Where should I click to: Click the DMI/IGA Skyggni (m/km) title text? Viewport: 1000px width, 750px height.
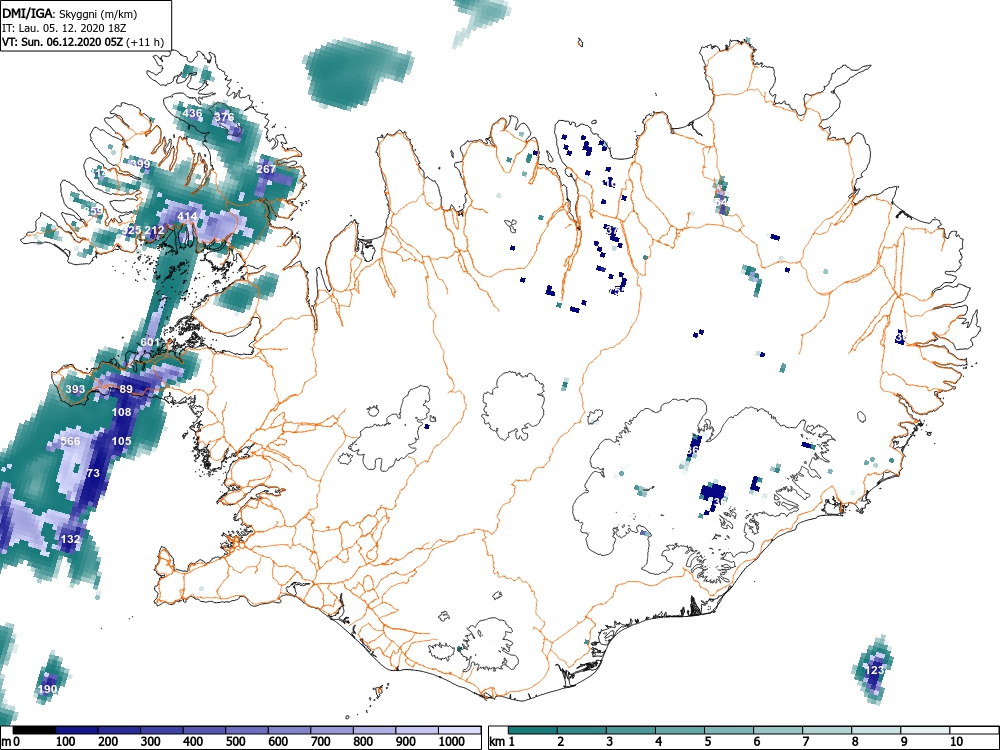(x=70, y=13)
